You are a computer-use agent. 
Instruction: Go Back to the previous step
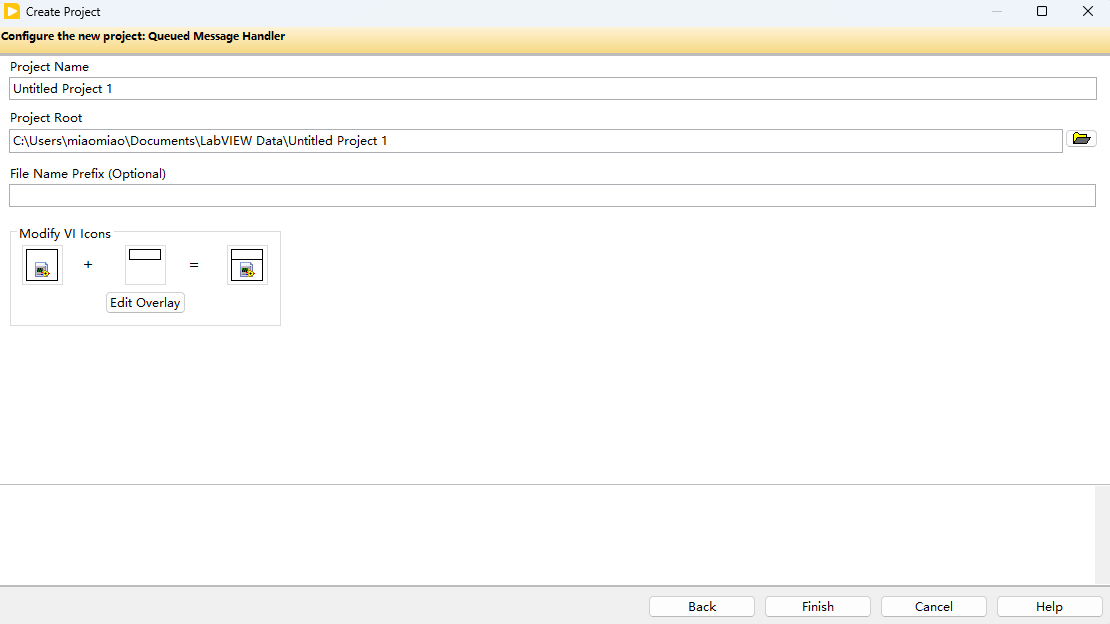(702, 607)
